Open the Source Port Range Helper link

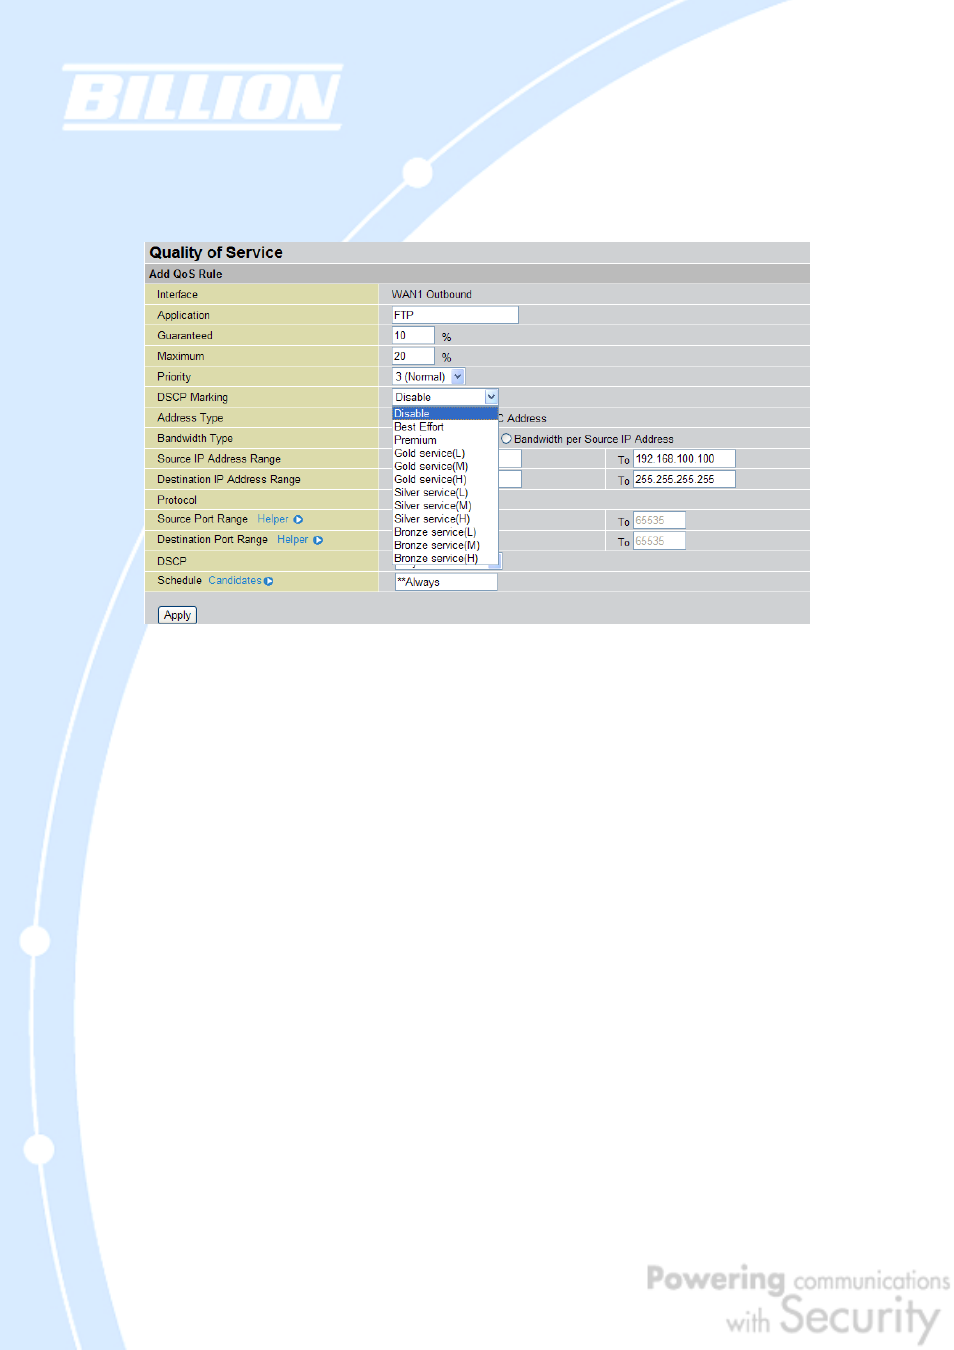click(272, 520)
